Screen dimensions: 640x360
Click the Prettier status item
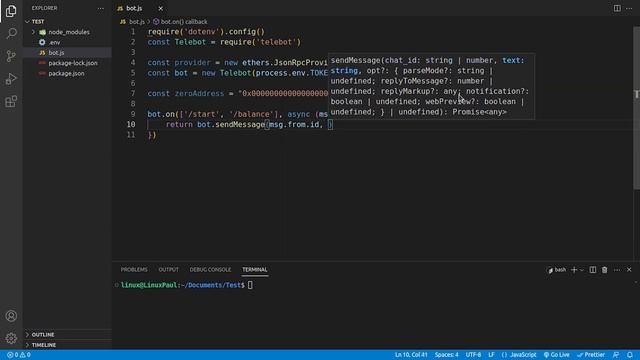click(591, 355)
